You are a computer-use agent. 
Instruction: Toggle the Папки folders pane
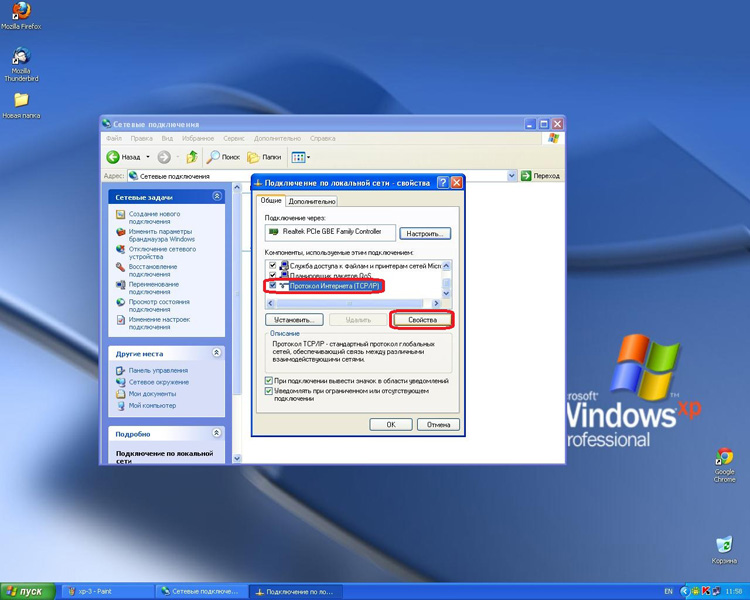point(264,157)
